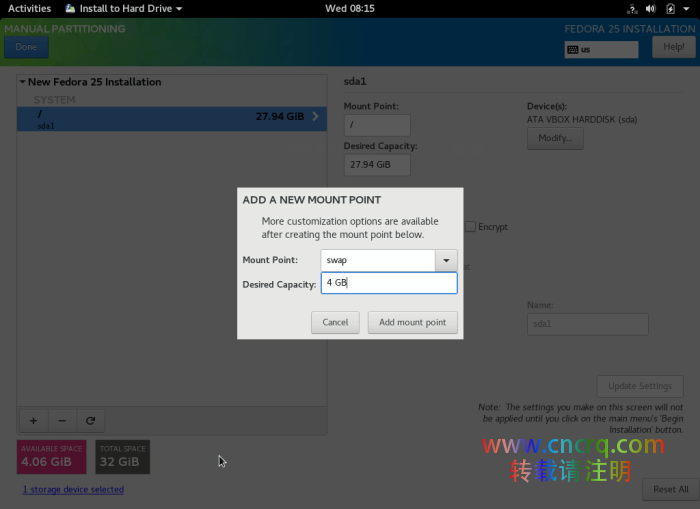This screenshot has width=700, height=509.
Task: Click the add mount point plus icon
Action: [33, 421]
